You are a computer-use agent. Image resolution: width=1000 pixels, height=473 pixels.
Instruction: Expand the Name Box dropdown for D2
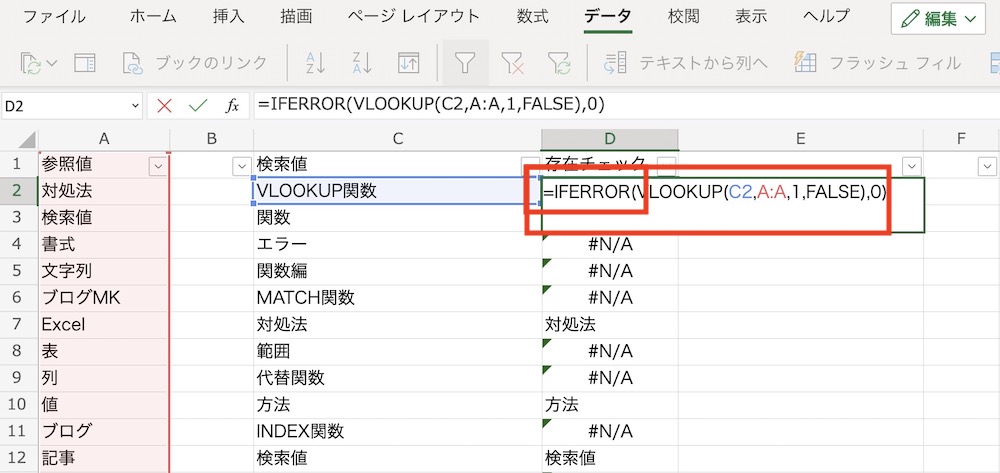pyautogui.click(x=135, y=106)
